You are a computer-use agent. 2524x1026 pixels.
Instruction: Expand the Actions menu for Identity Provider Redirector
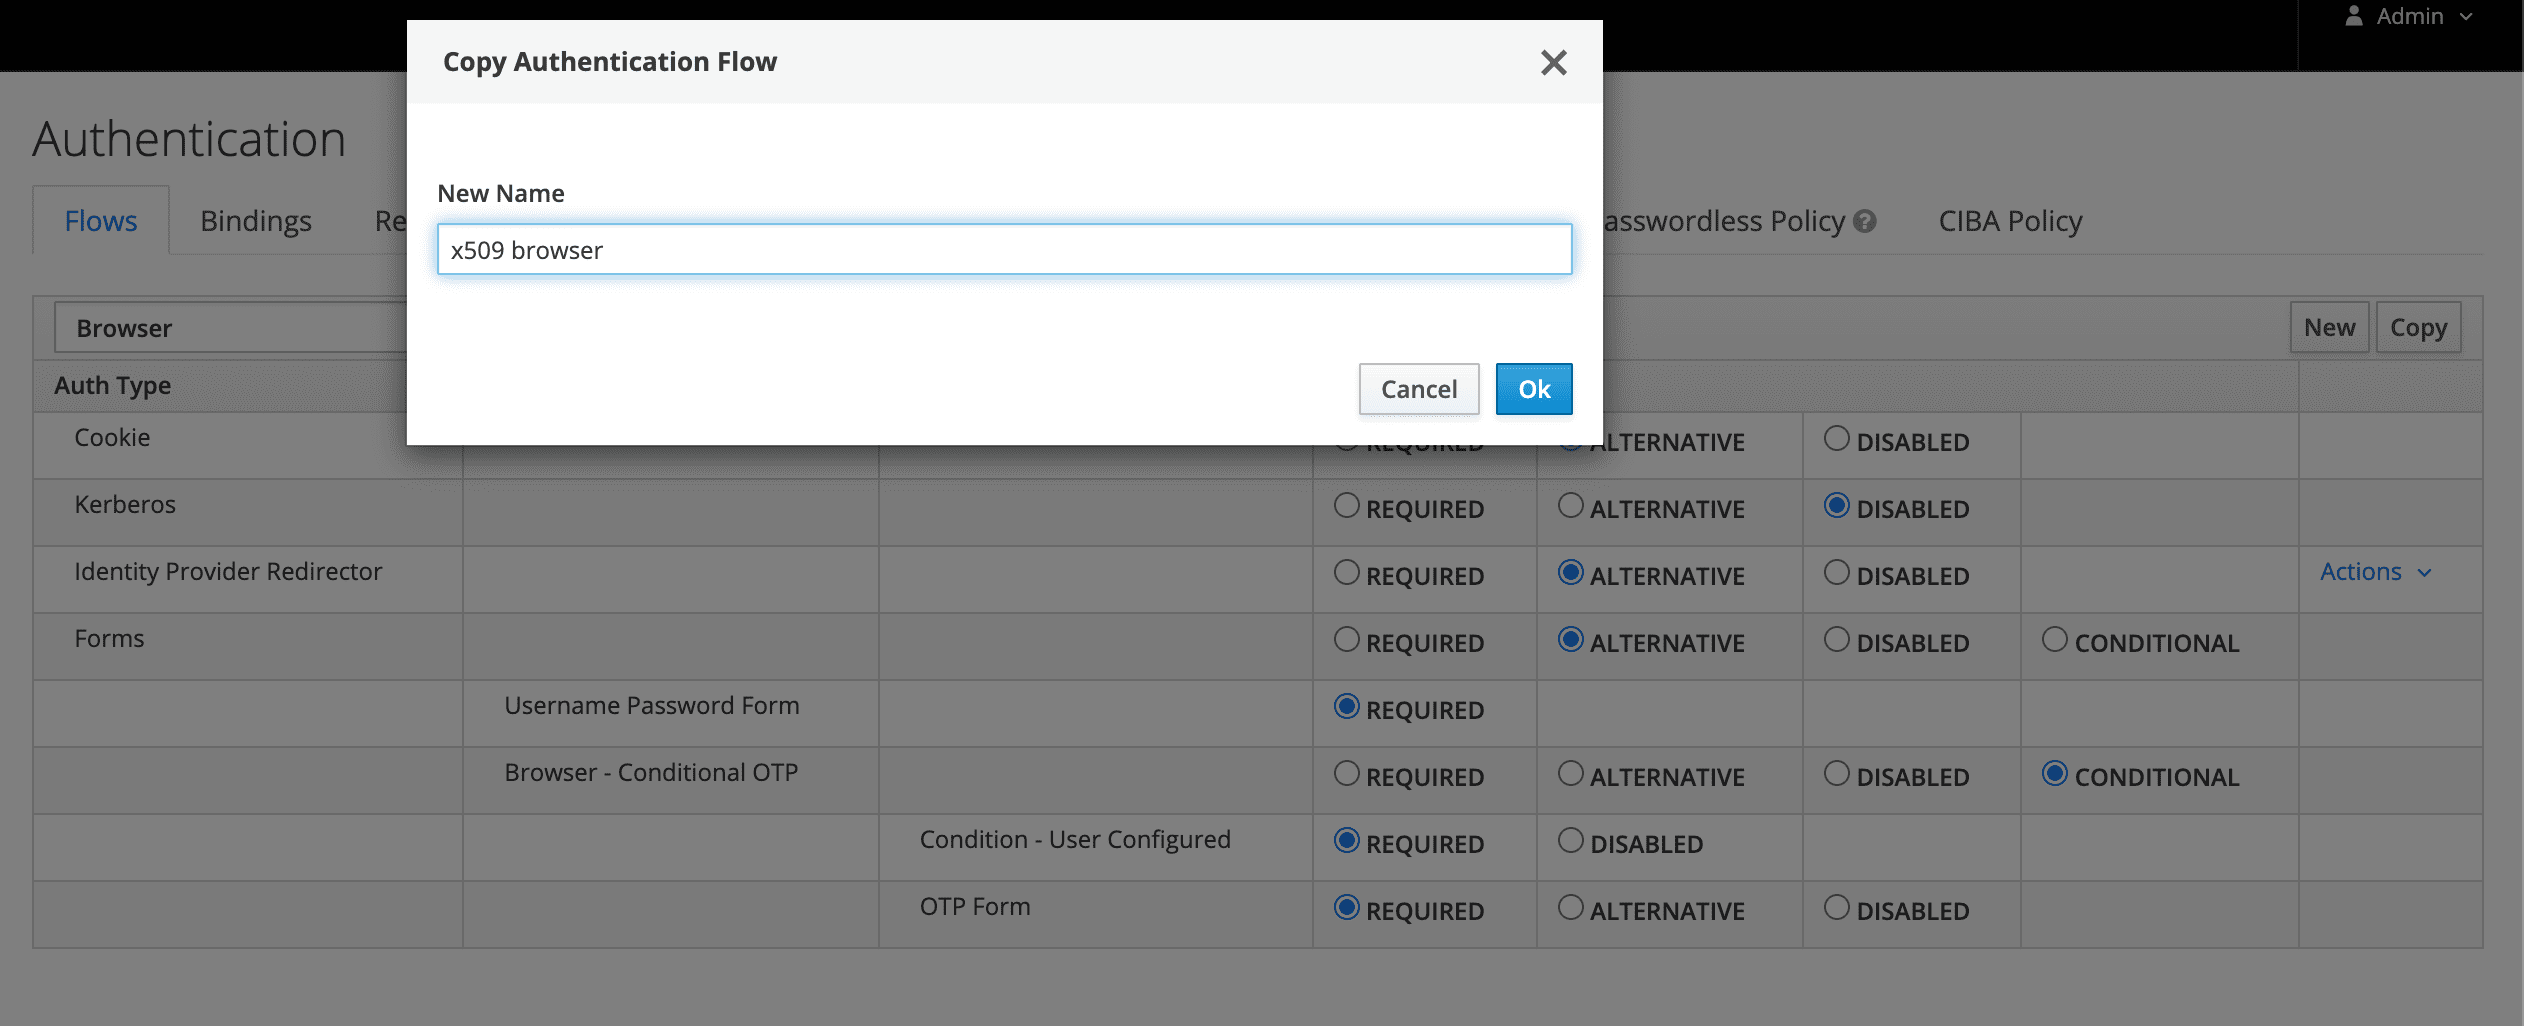click(2375, 572)
